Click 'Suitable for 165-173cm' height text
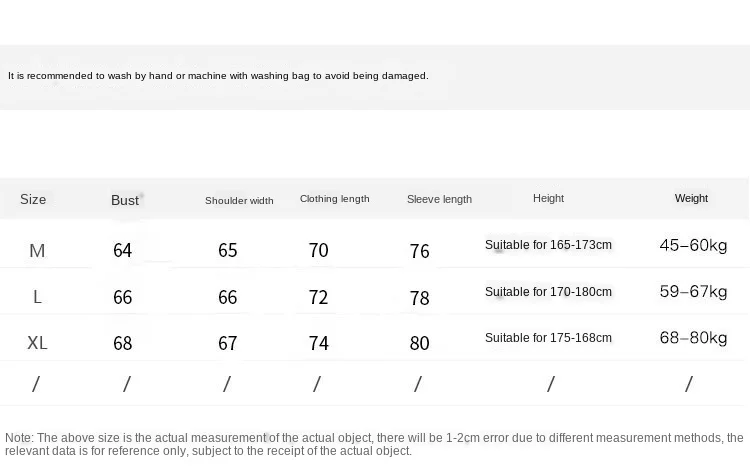750x471 pixels. [548, 245]
